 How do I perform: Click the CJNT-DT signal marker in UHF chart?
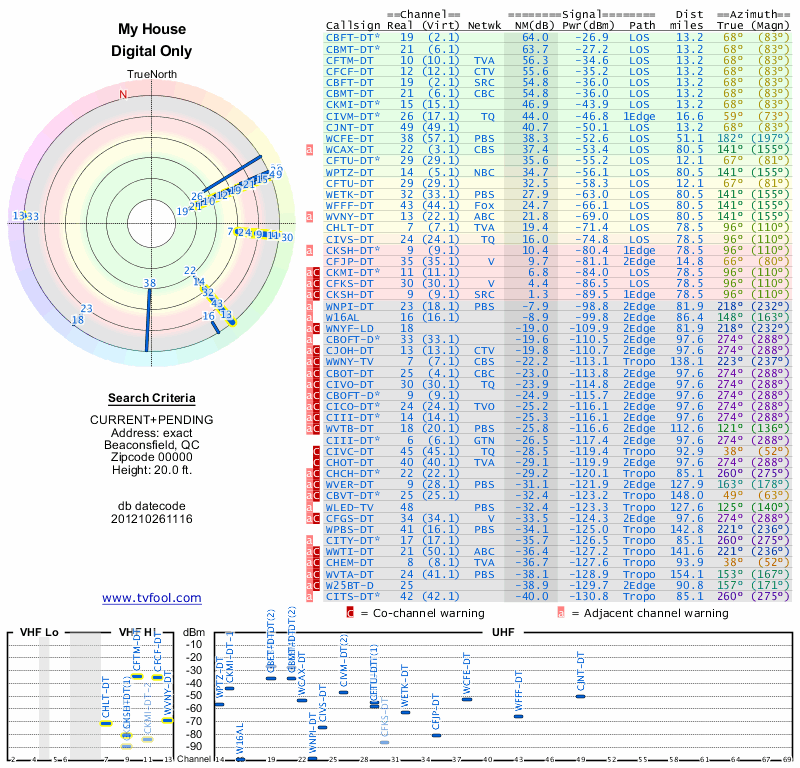coord(580,697)
